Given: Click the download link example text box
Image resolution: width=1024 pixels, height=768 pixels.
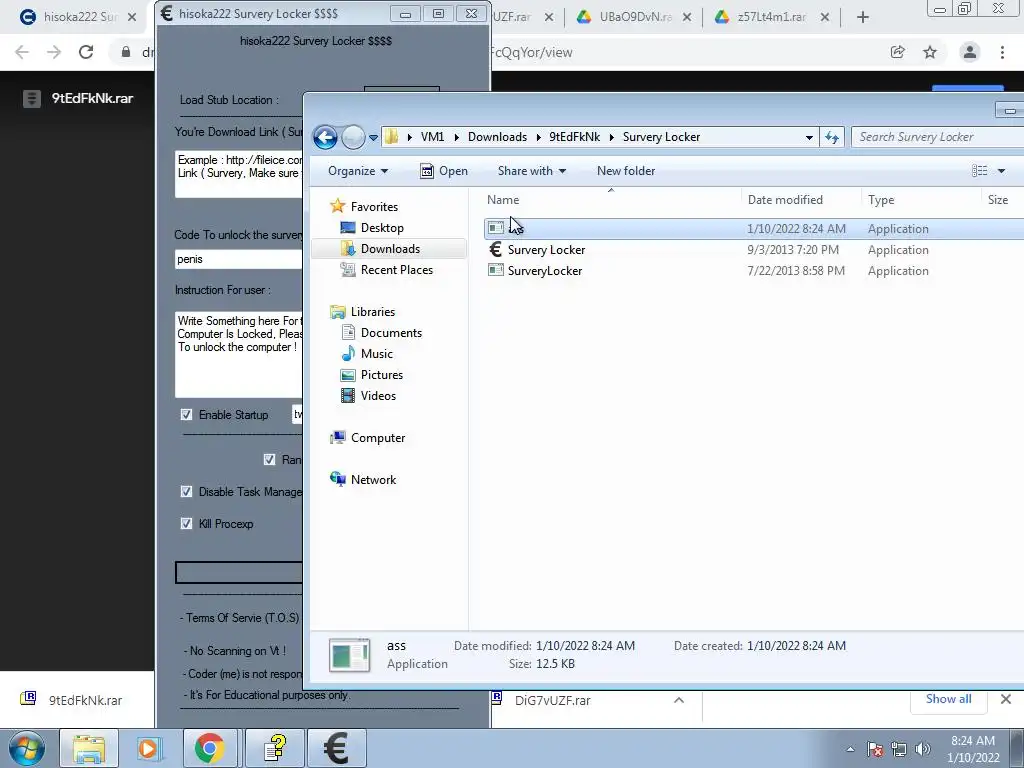Looking at the screenshot, I should (239, 174).
